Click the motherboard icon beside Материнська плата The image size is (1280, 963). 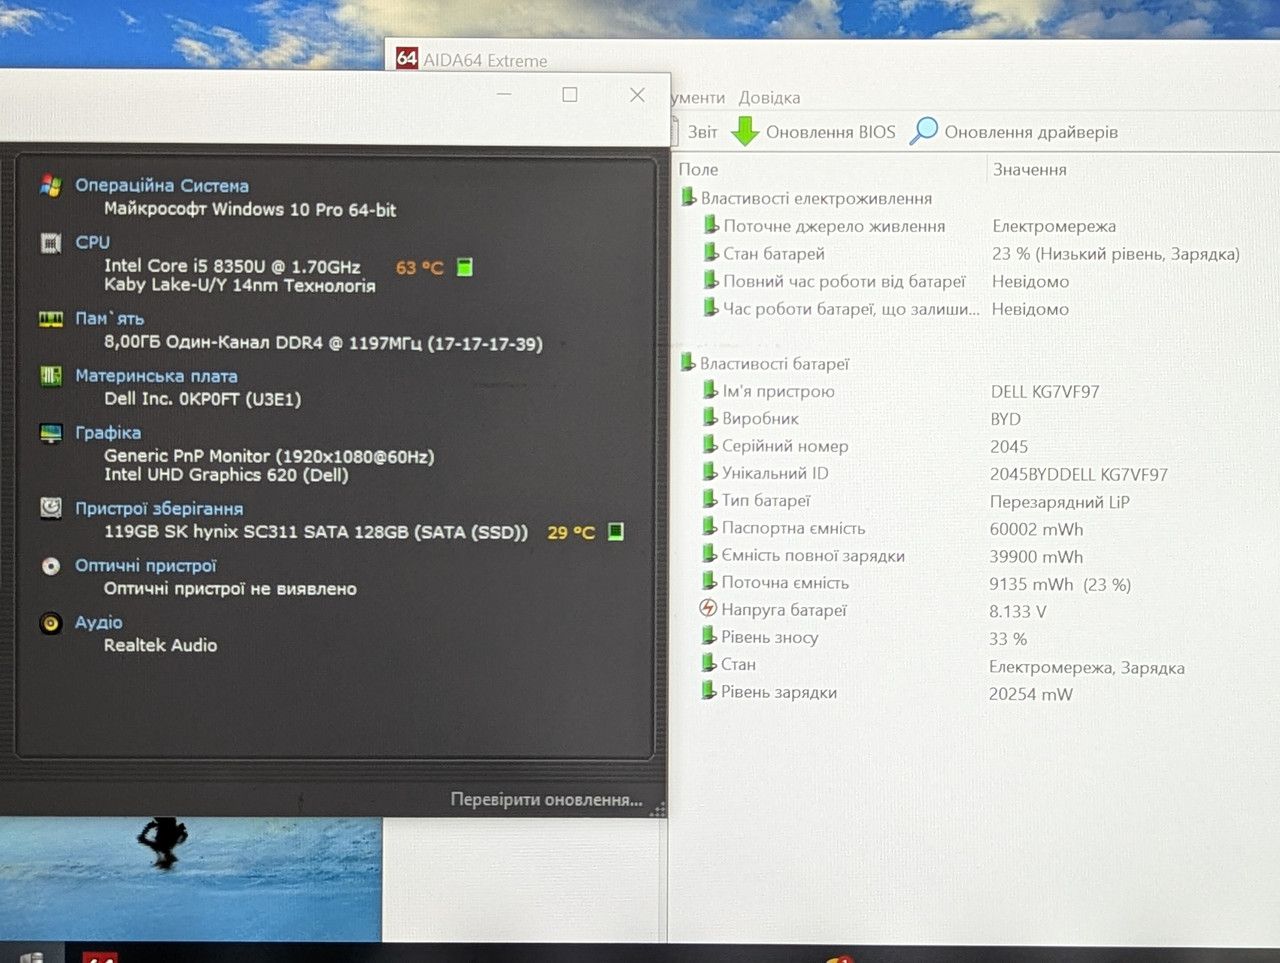(50, 376)
